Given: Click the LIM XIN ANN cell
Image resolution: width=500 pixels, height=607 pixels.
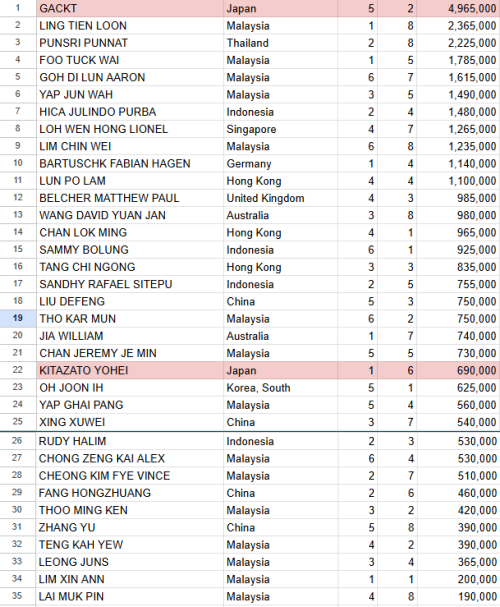Looking at the screenshot, I should (130, 579).
